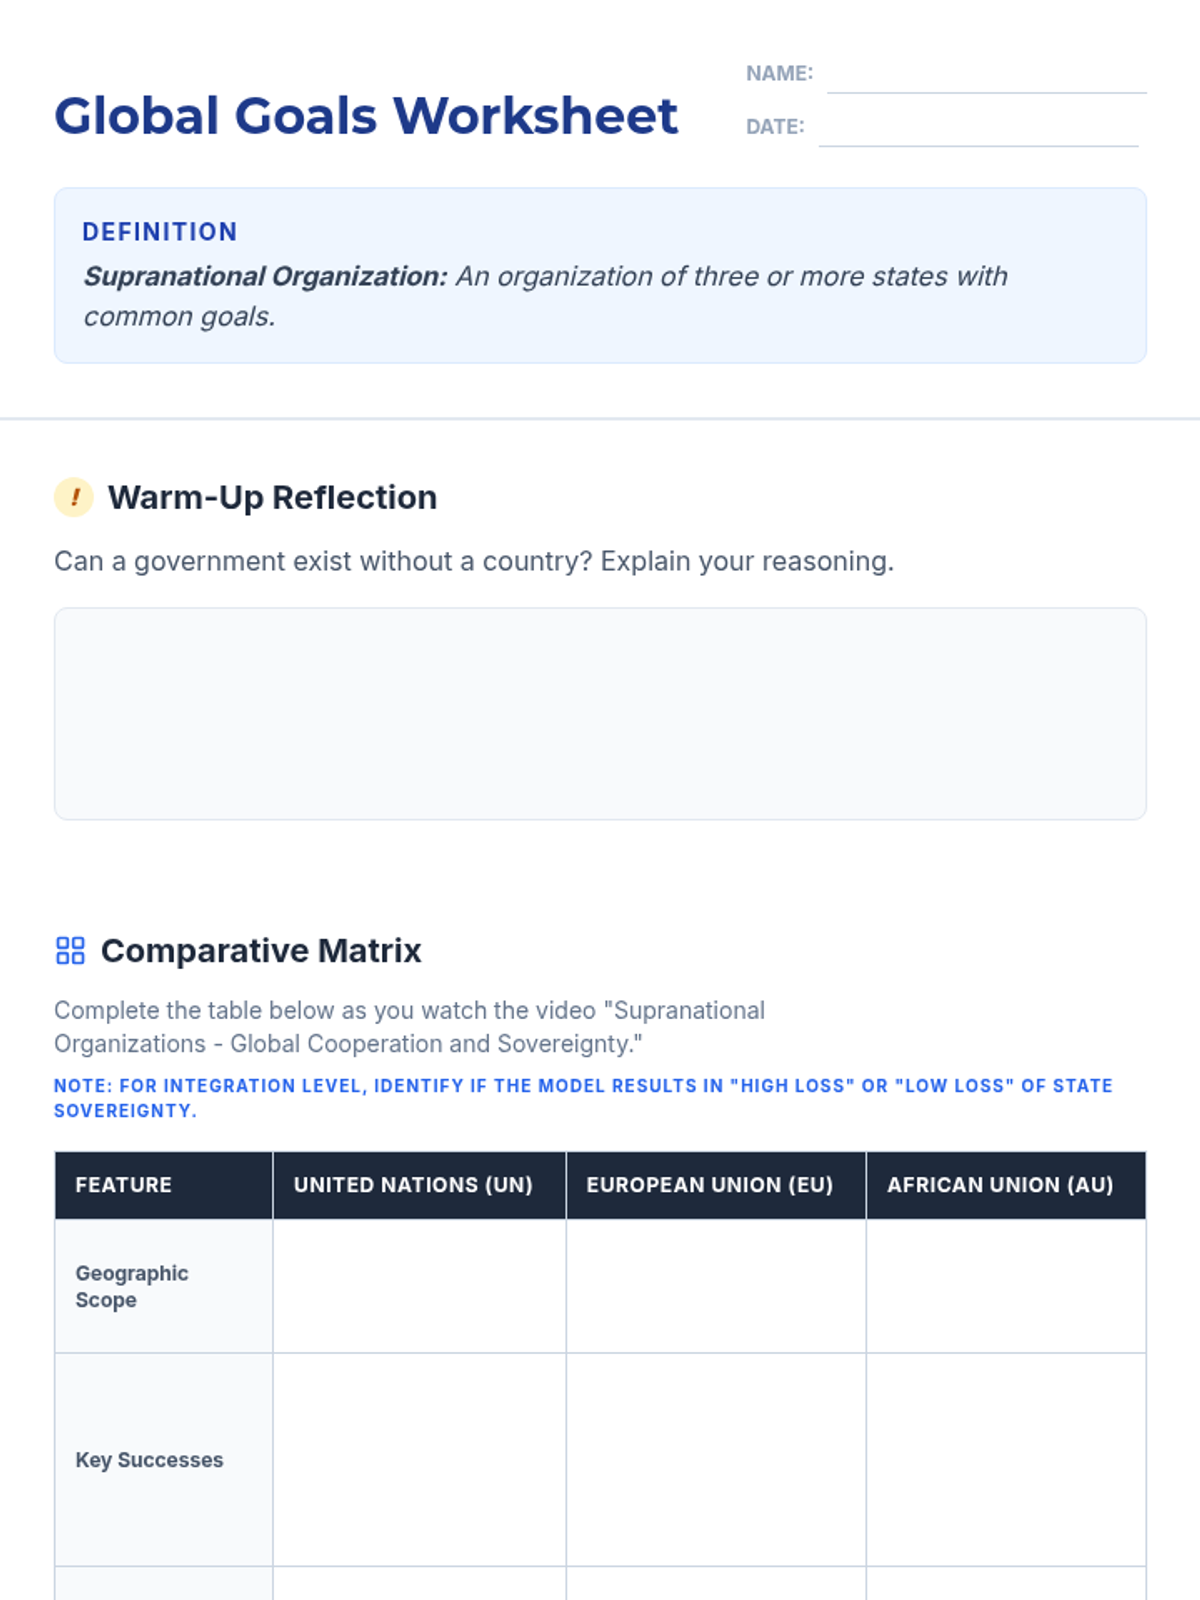Screen dimensions: 1200x1600
Task: Select the Geographic Scope row label
Action: 132,1287
